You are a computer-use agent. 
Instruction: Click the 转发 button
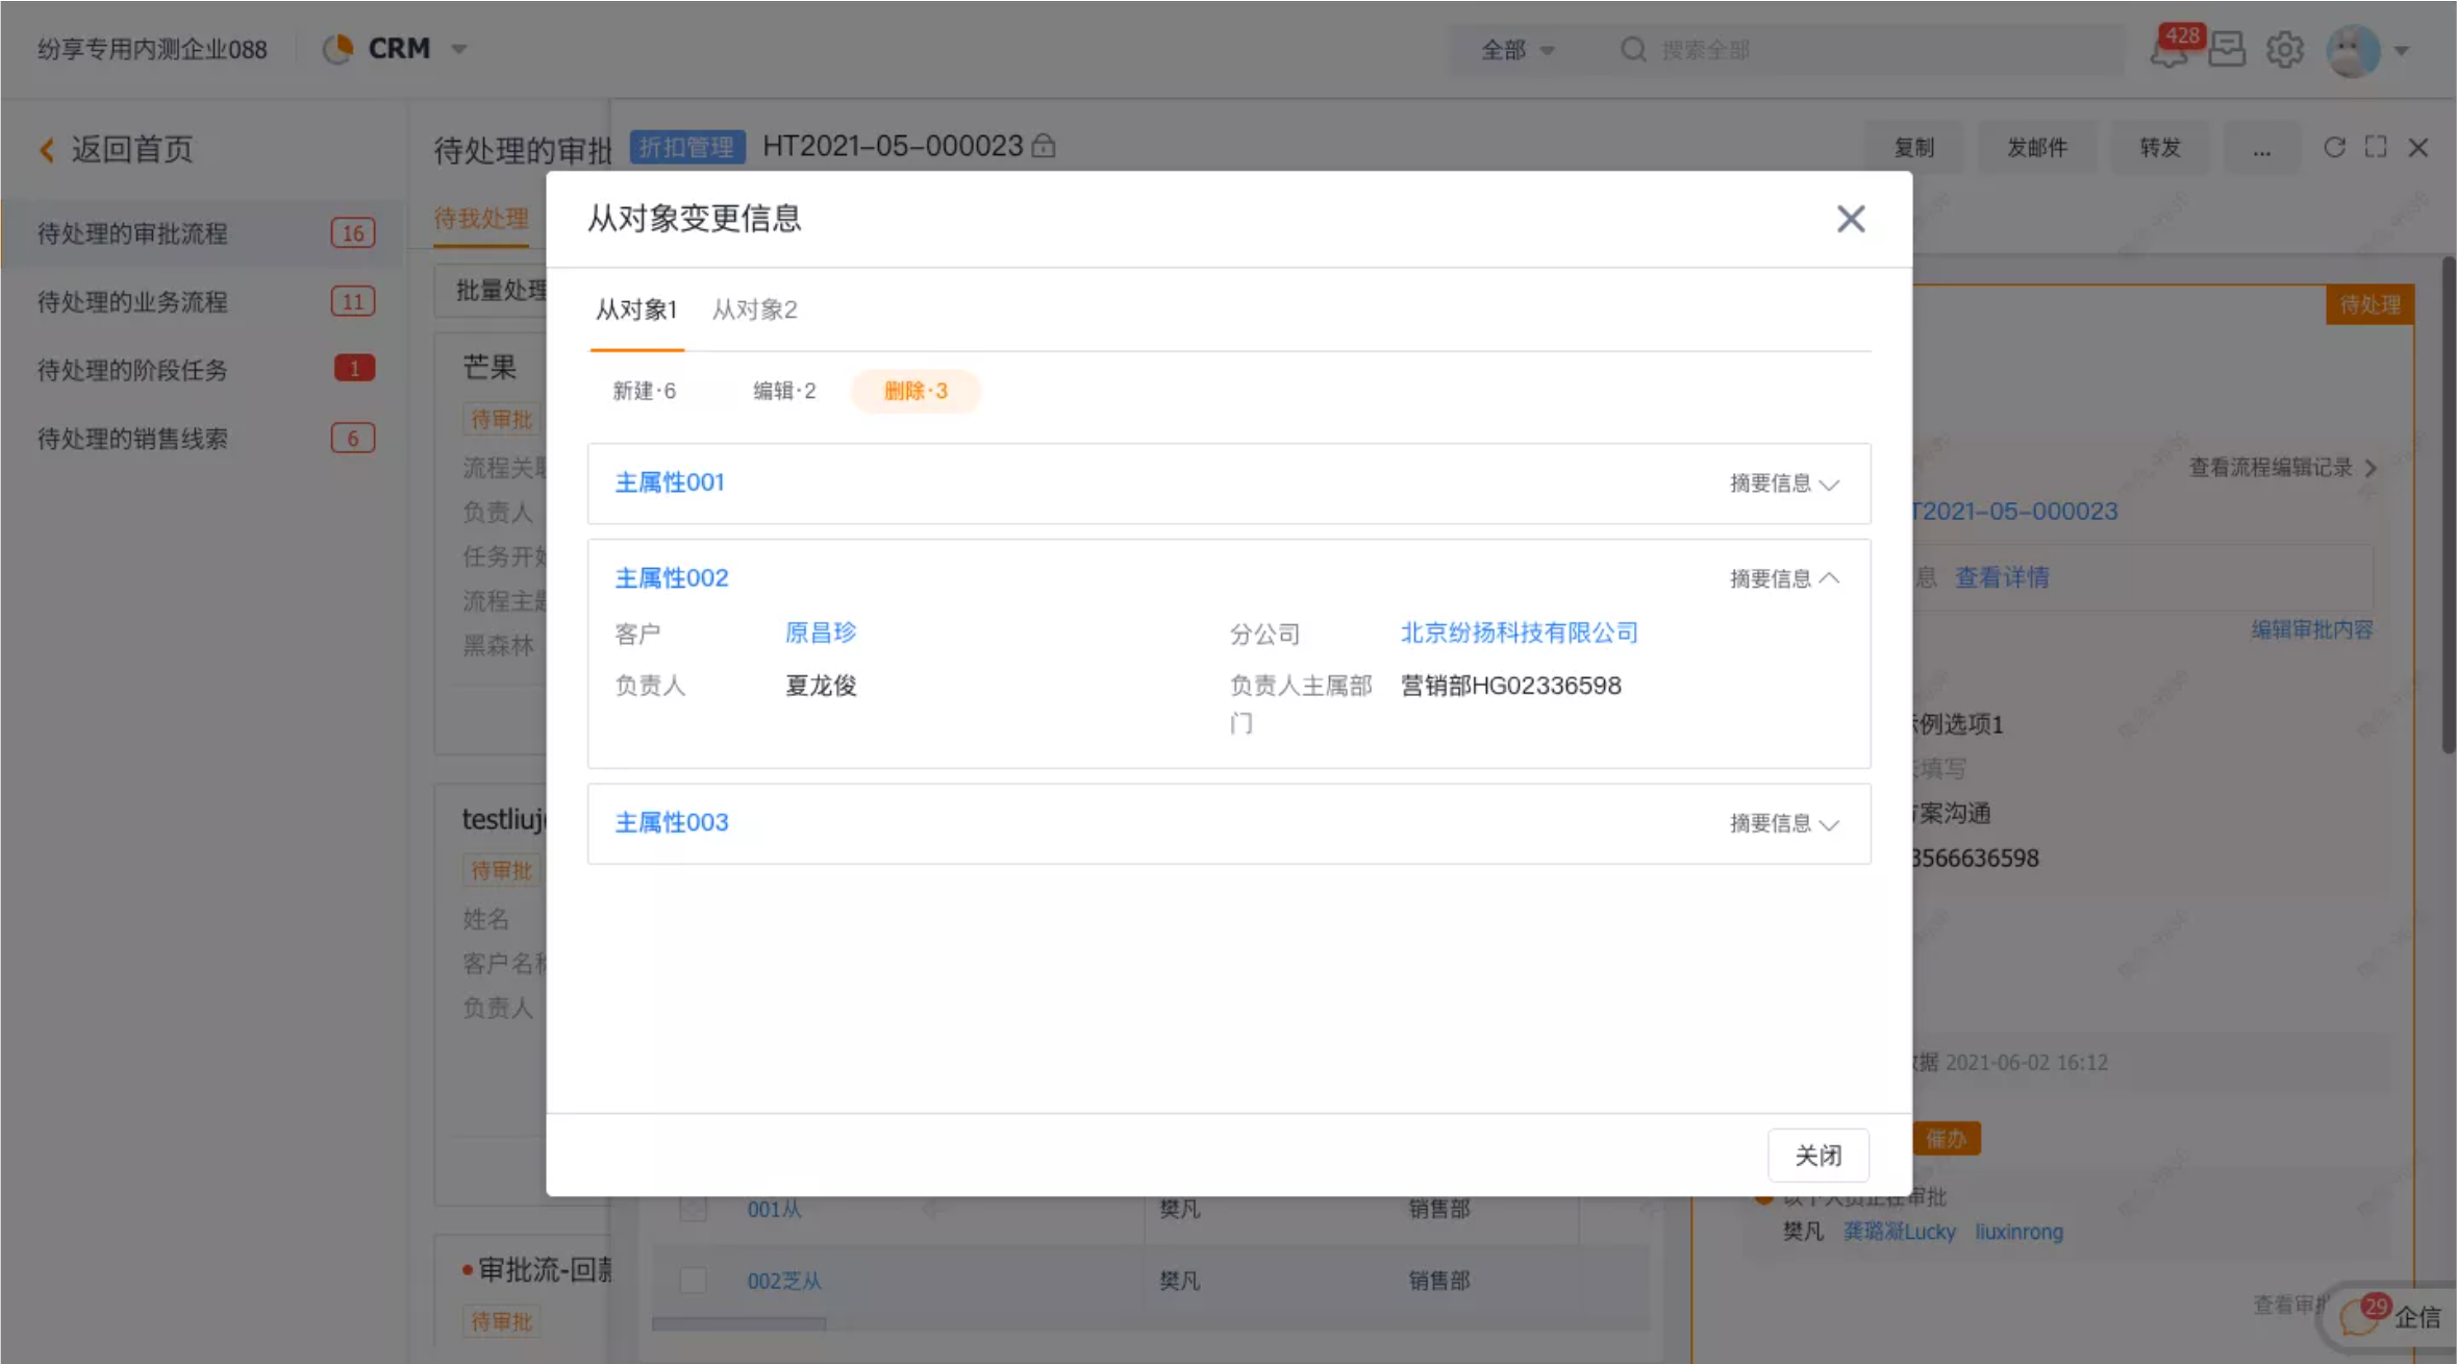click(x=2160, y=148)
